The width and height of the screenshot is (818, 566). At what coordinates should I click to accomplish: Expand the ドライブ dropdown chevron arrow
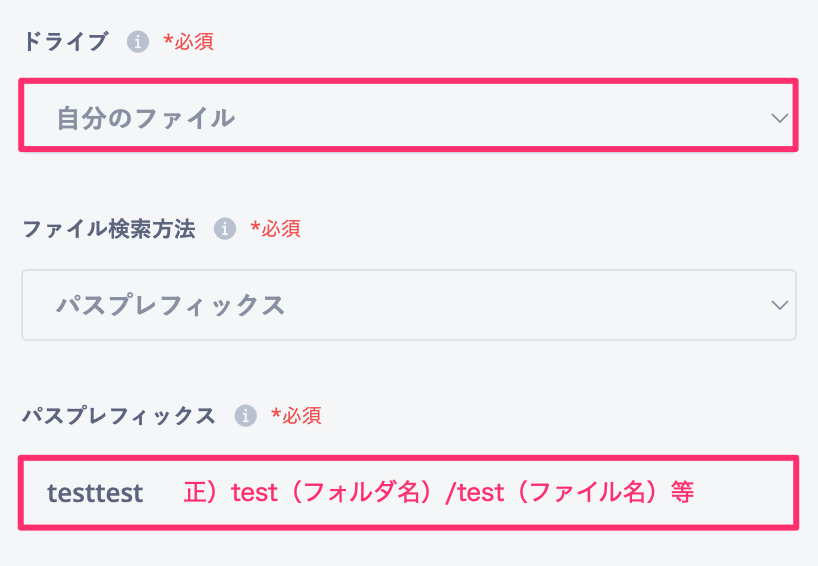point(779,118)
